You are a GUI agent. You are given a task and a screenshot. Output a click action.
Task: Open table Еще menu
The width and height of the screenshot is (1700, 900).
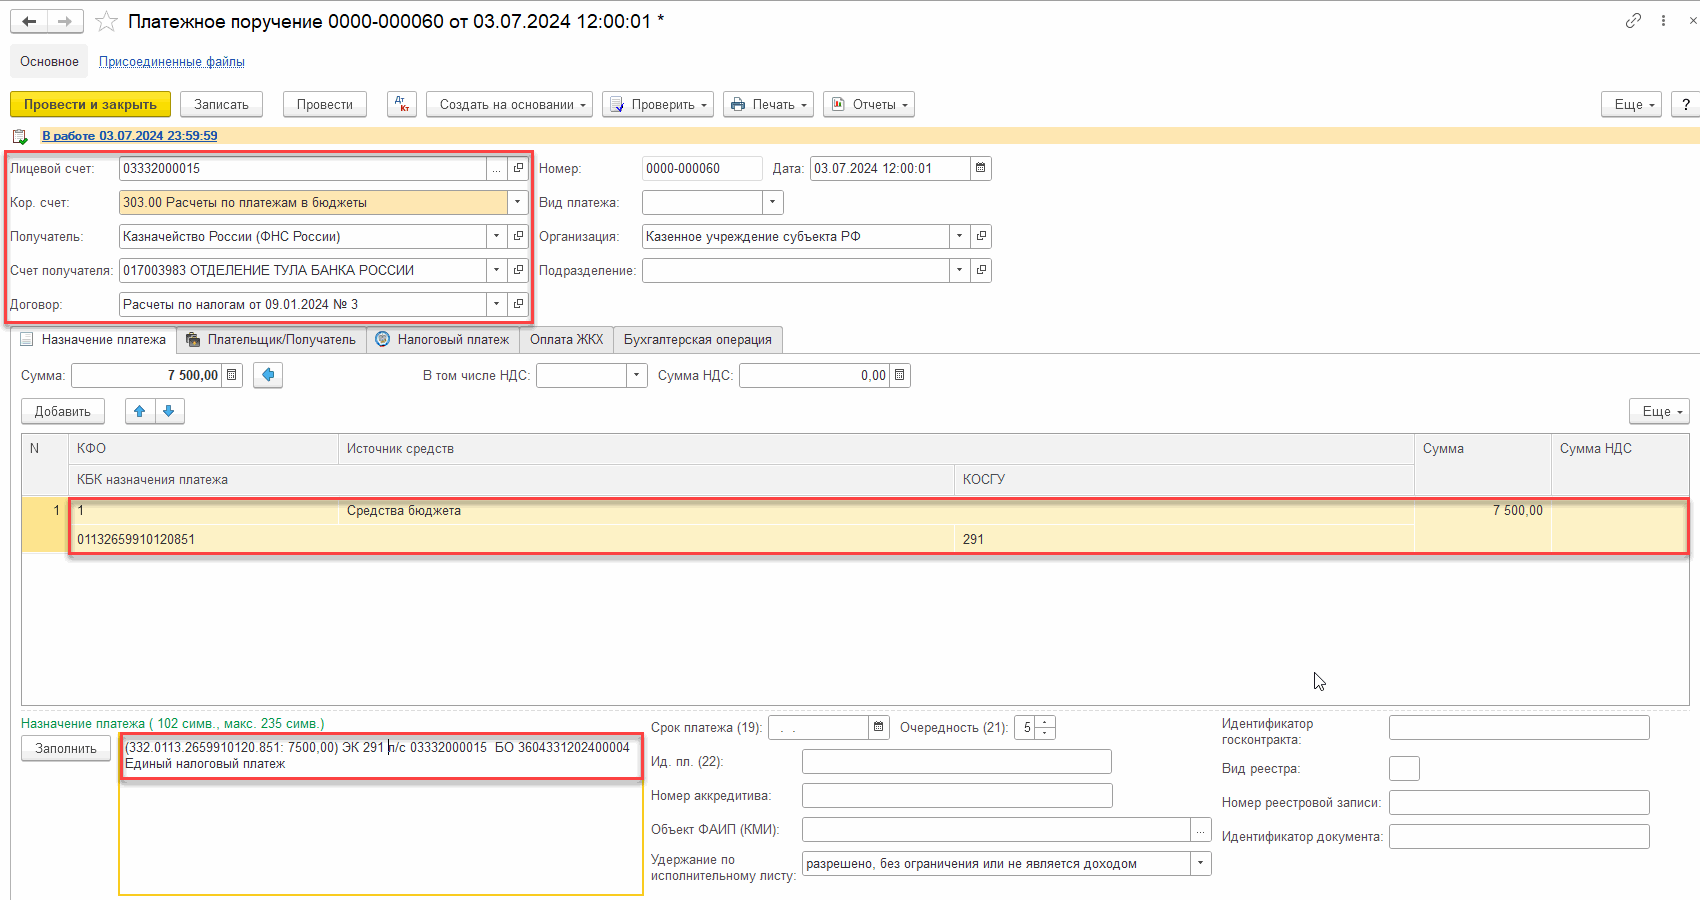point(1659,411)
